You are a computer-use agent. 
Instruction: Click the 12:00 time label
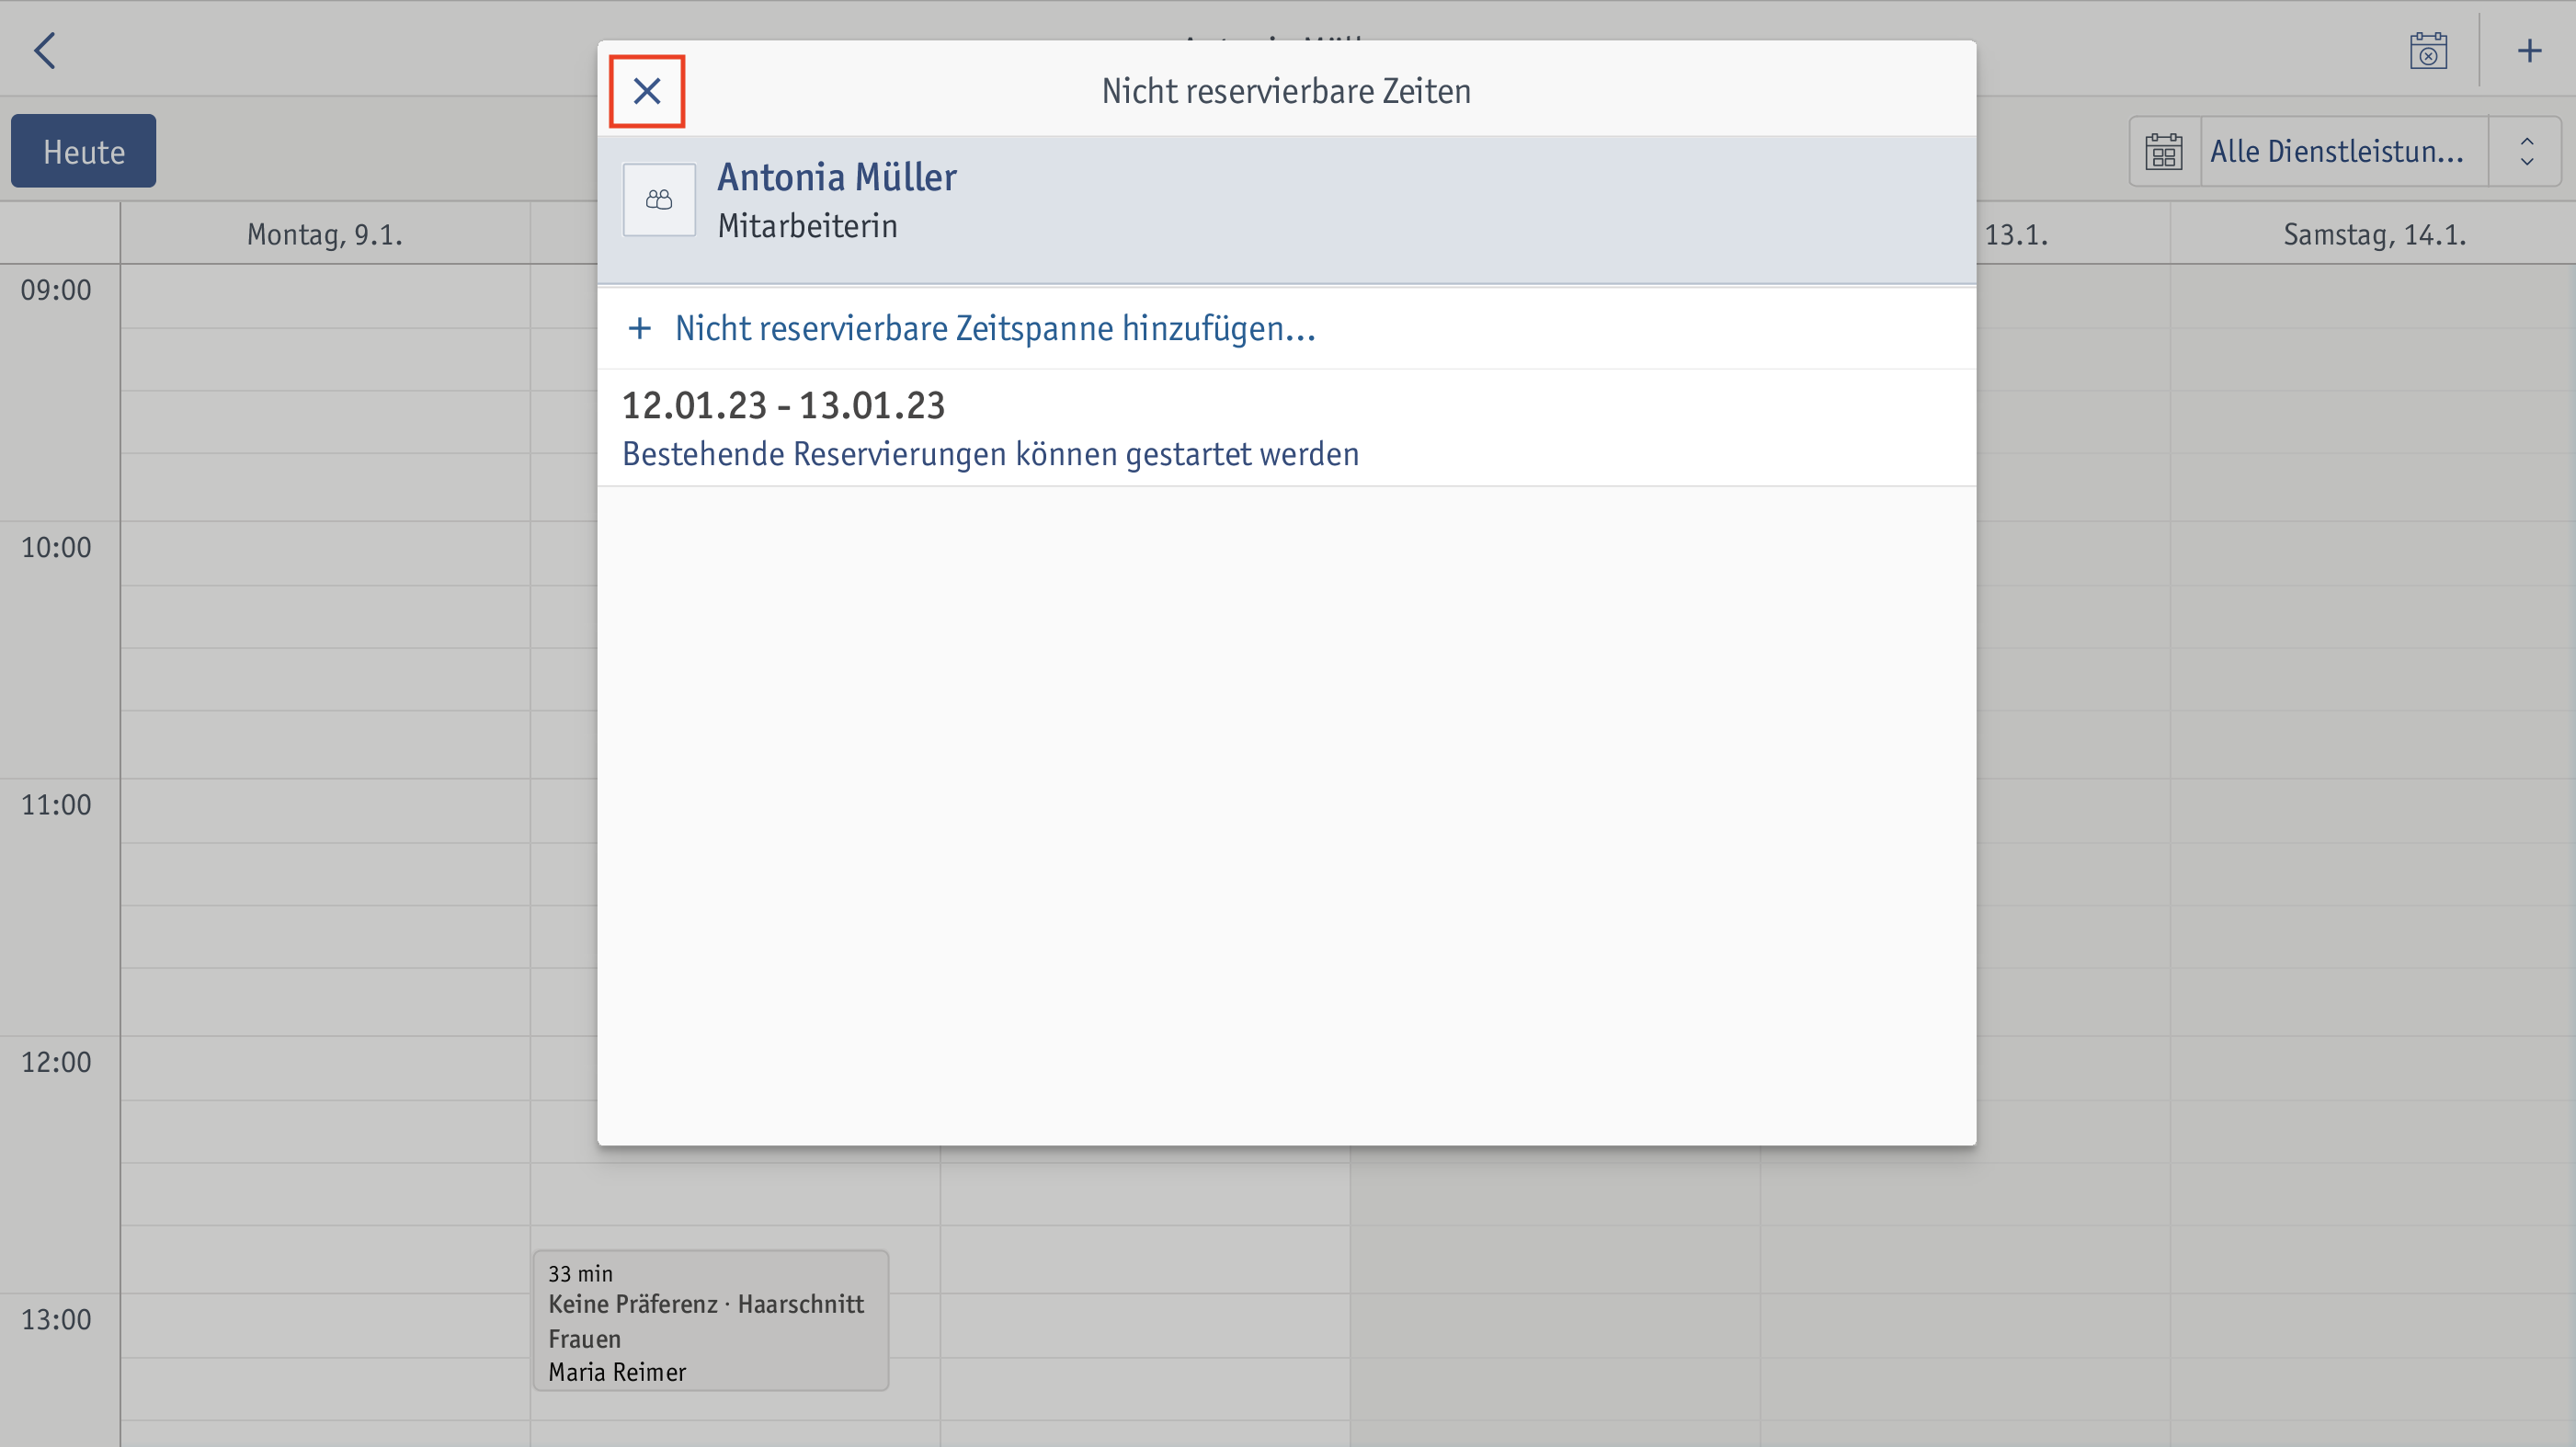click(x=56, y=1062)
